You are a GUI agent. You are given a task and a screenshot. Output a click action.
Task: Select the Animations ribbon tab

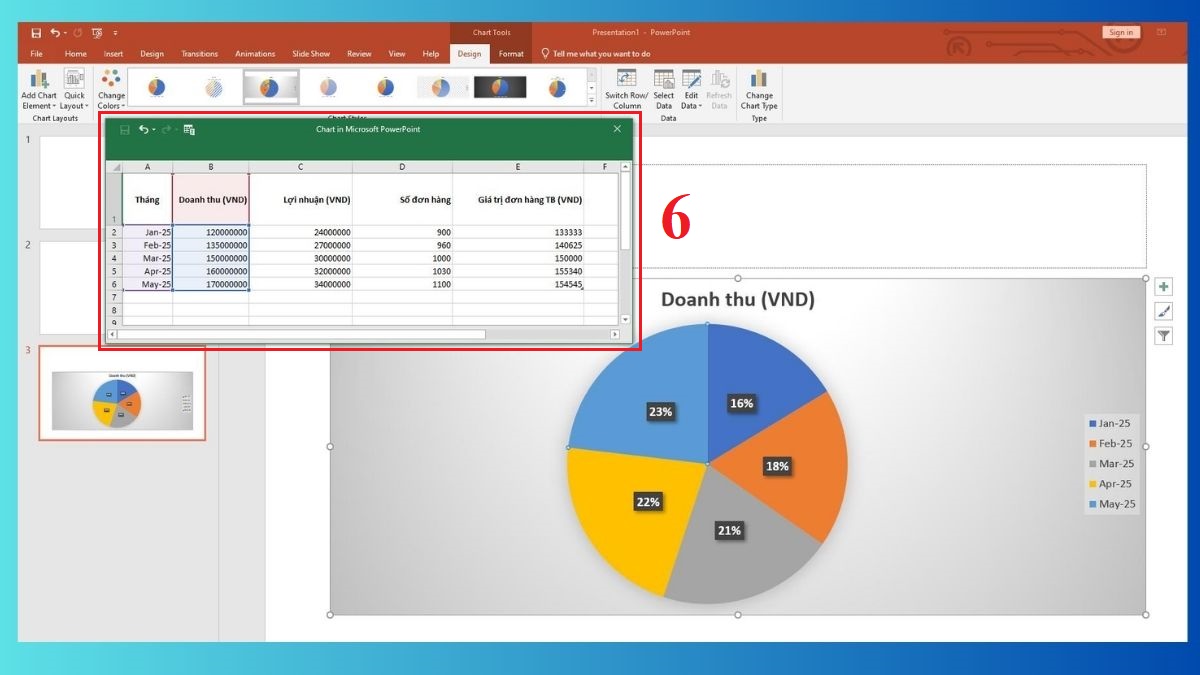[255, 54]
